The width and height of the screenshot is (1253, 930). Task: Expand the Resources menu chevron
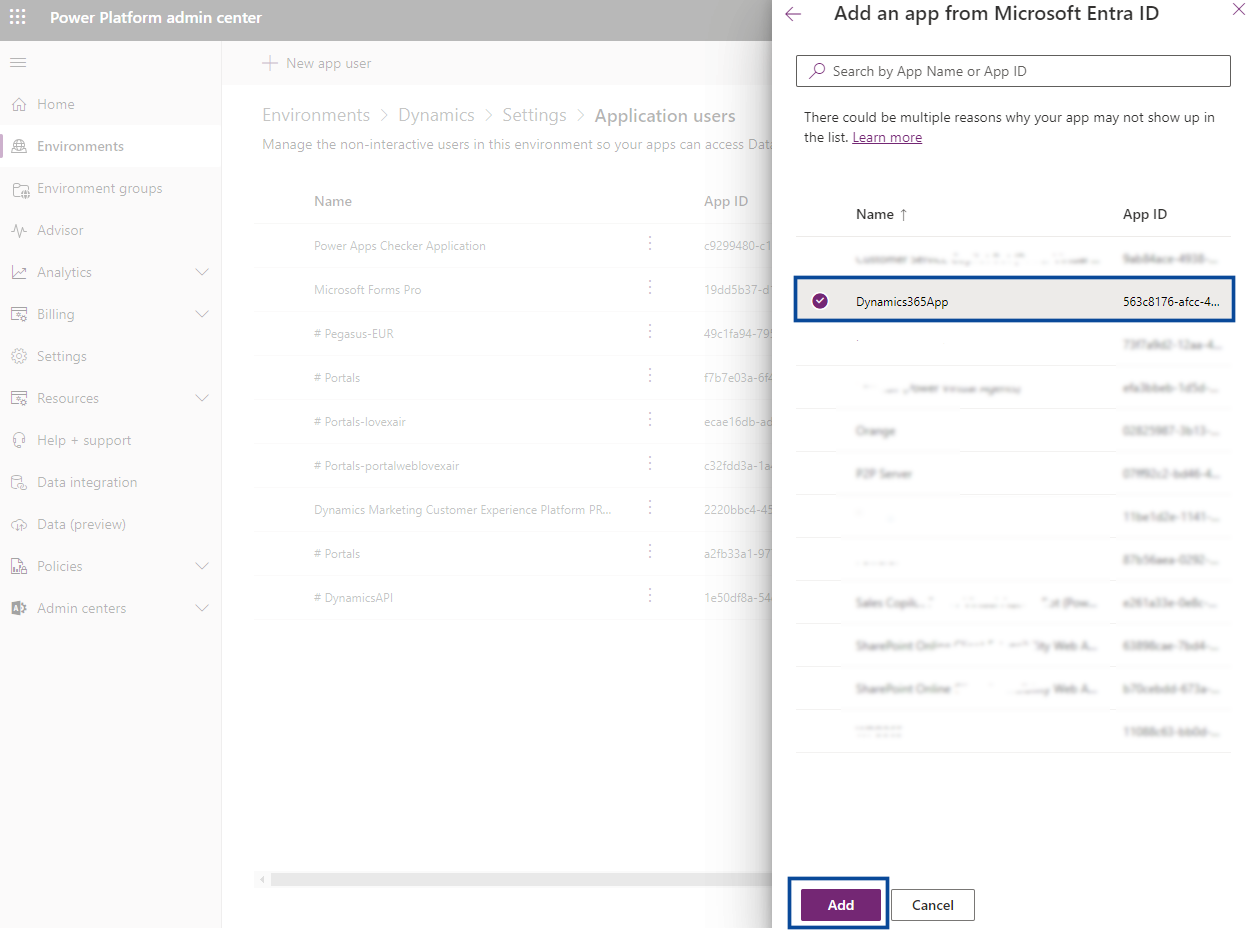[202, 398]
